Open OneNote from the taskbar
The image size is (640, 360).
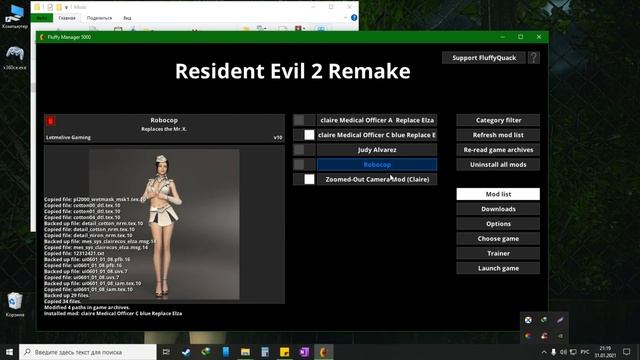[x=304, y=352]
